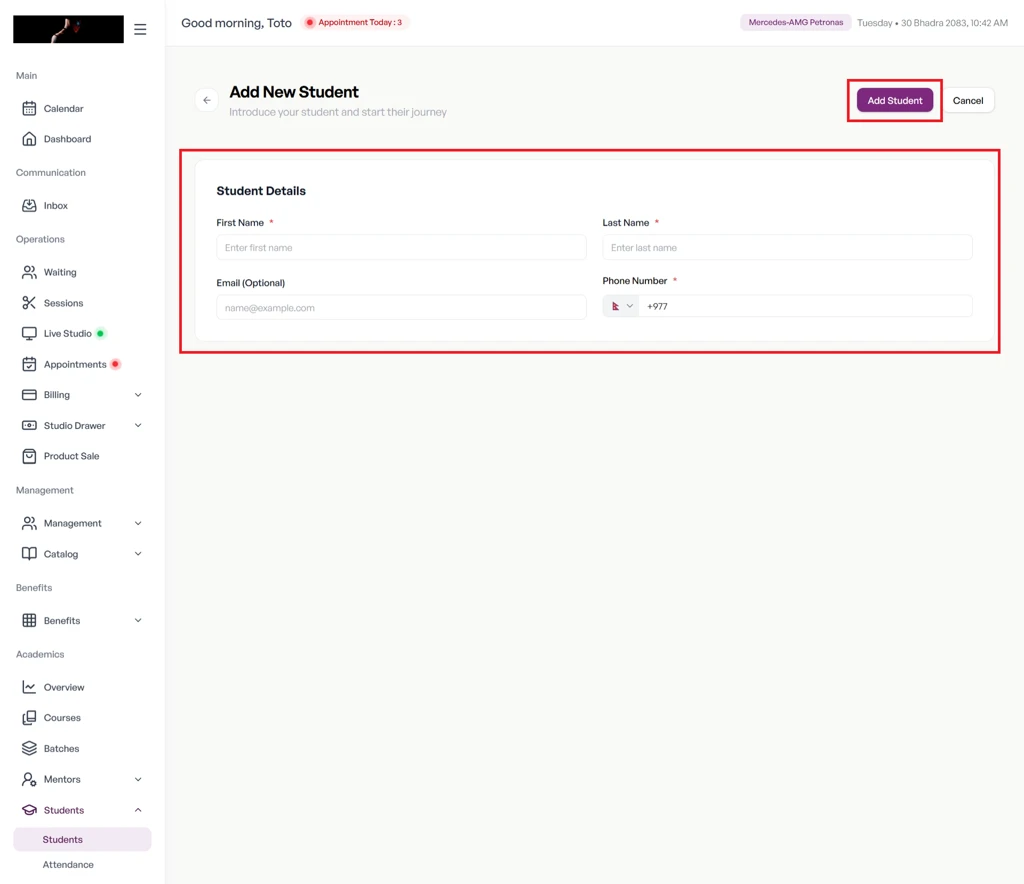Click the Billing card icon
Image resolution: width=1024 pixels, height=884 pixels.
(x=29, y=395)
